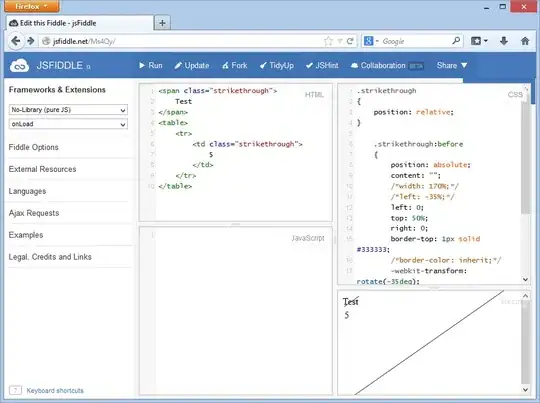Expand Ajax Requests section
The height and width of the screenshot is (403, 540).
point(34,213)
